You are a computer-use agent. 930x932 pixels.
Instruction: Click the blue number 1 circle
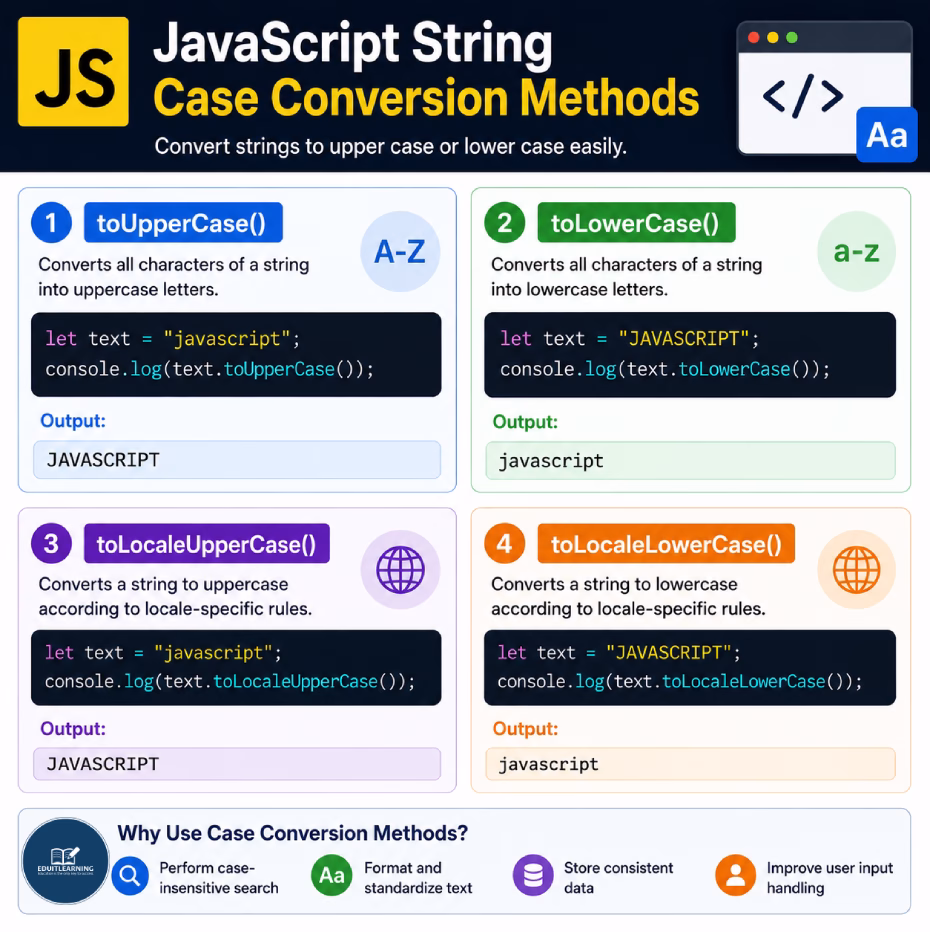tap(52, 223)
